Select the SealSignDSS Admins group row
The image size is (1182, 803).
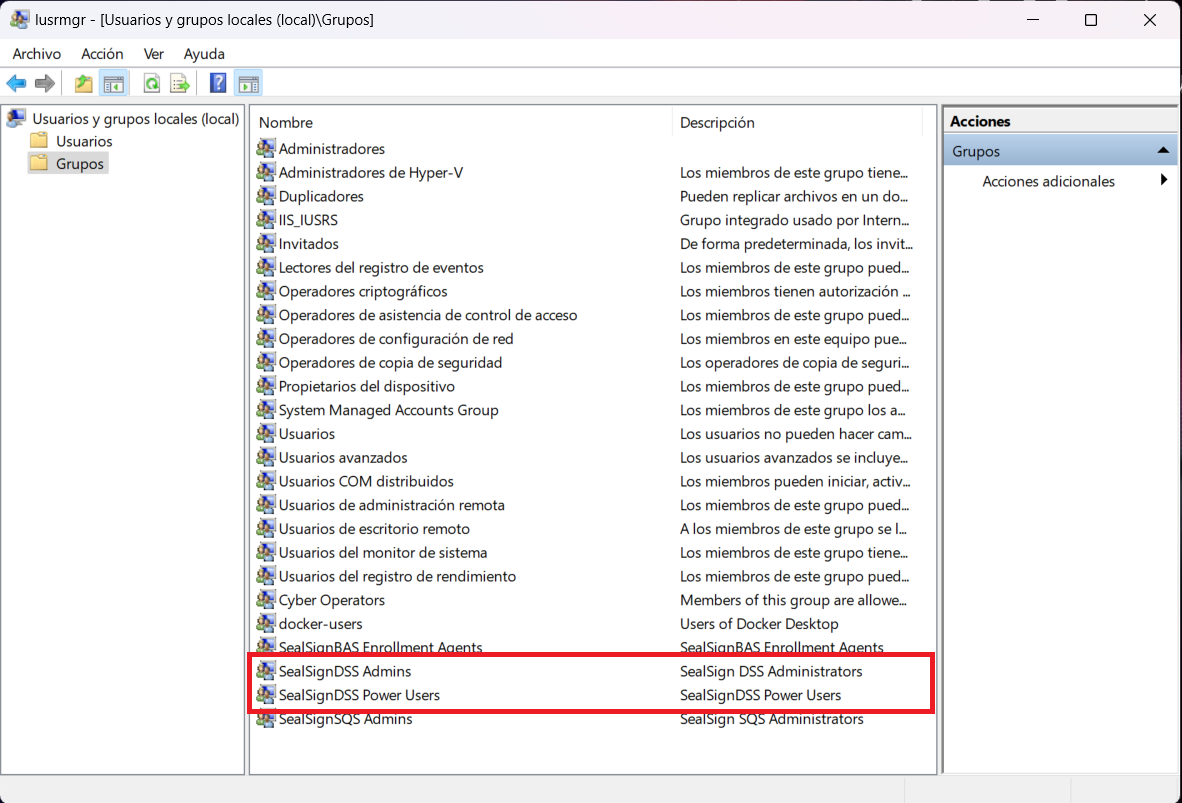click(x=344, y=671)
